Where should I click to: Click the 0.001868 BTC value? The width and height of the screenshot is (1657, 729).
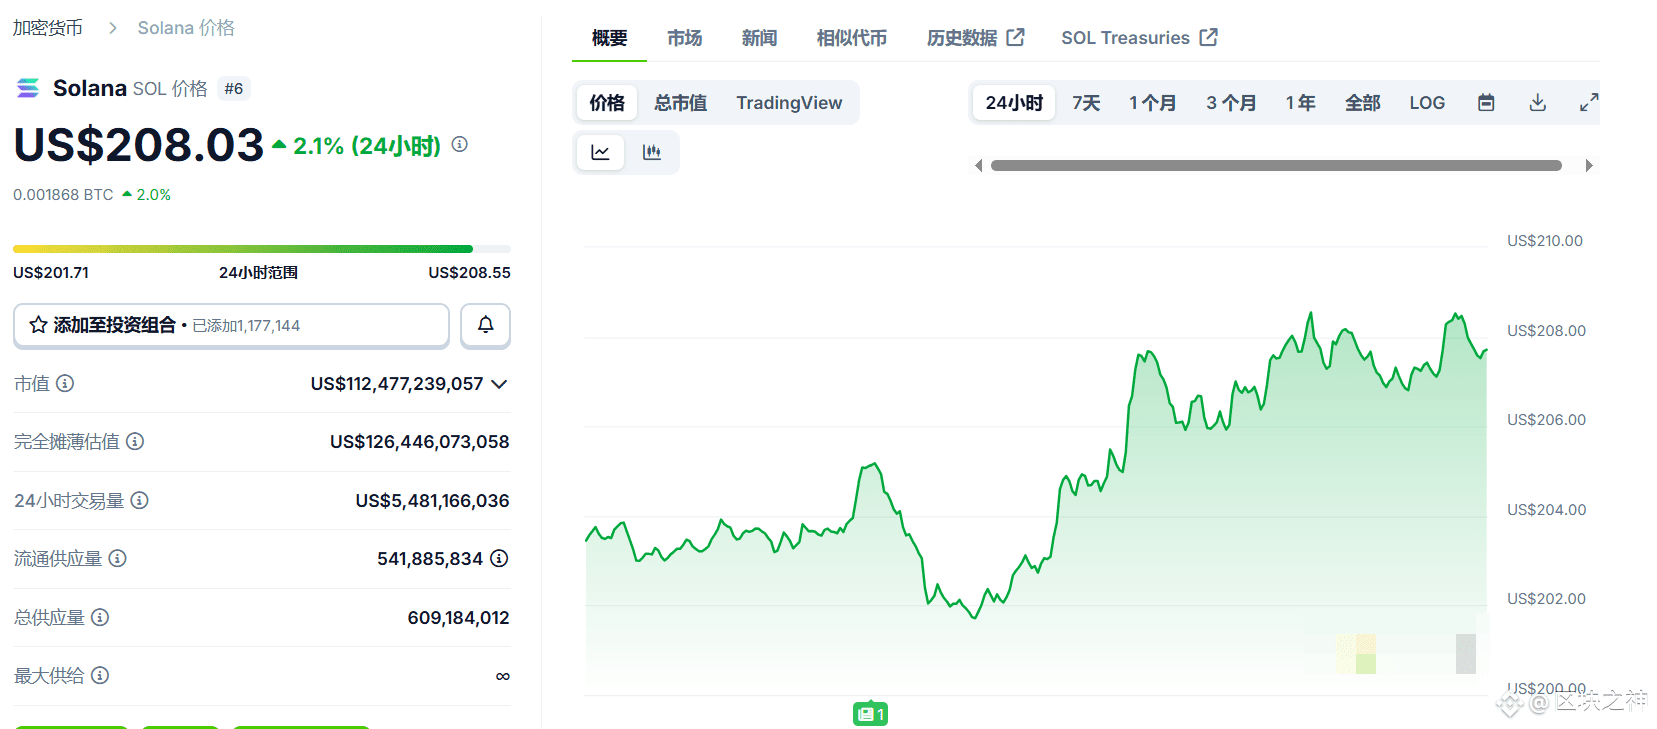[x=63, y=195]
